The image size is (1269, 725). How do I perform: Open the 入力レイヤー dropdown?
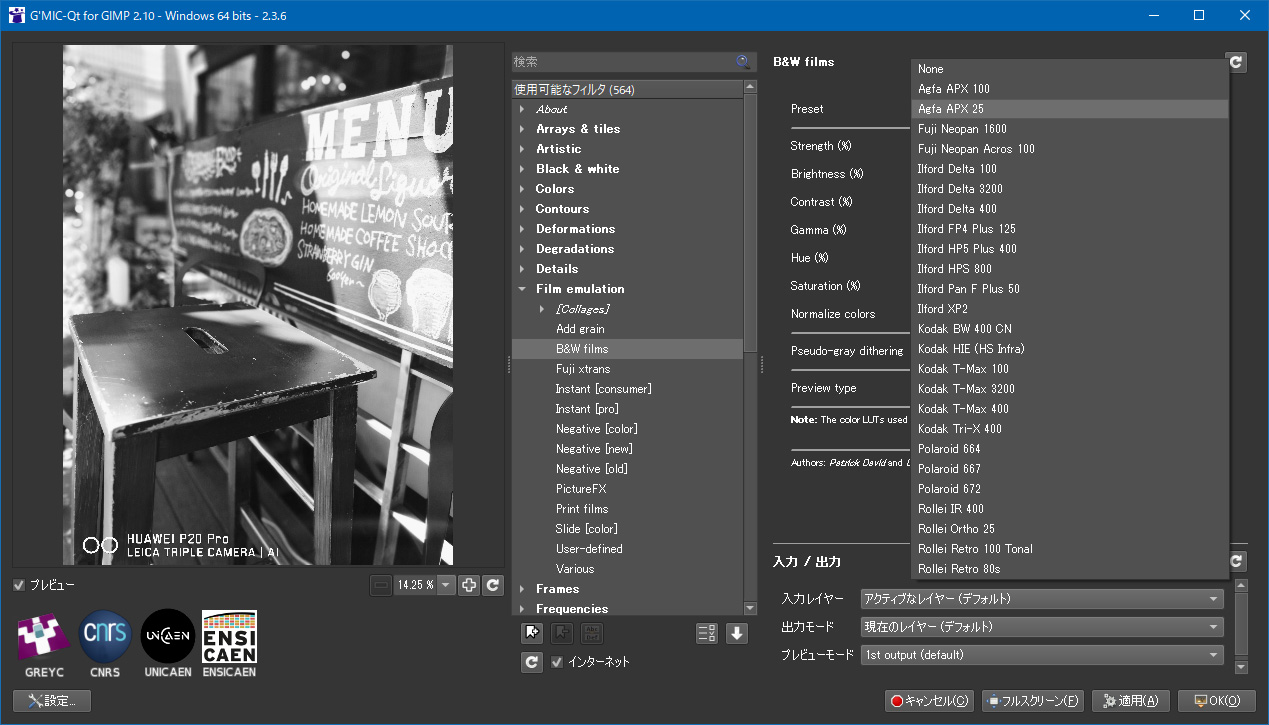(x=1042, y=599)
